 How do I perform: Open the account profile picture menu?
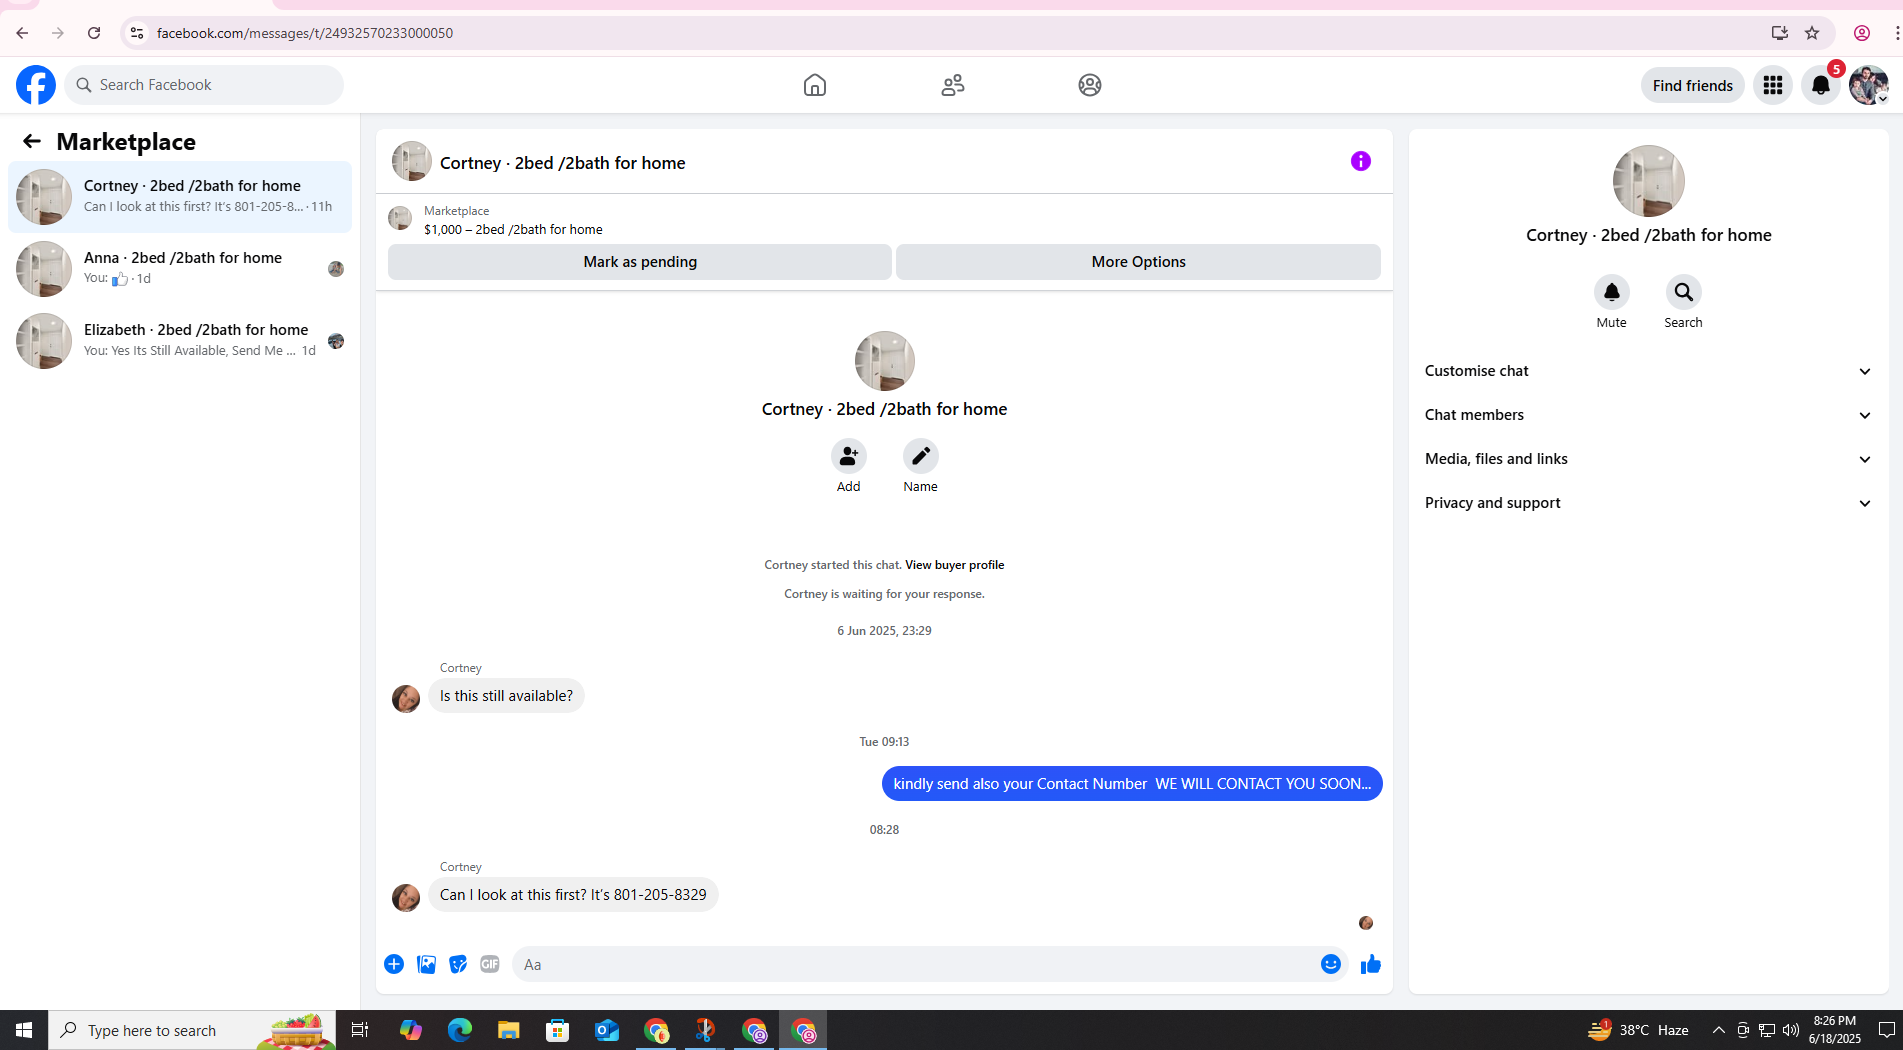tap(1868, 85)
